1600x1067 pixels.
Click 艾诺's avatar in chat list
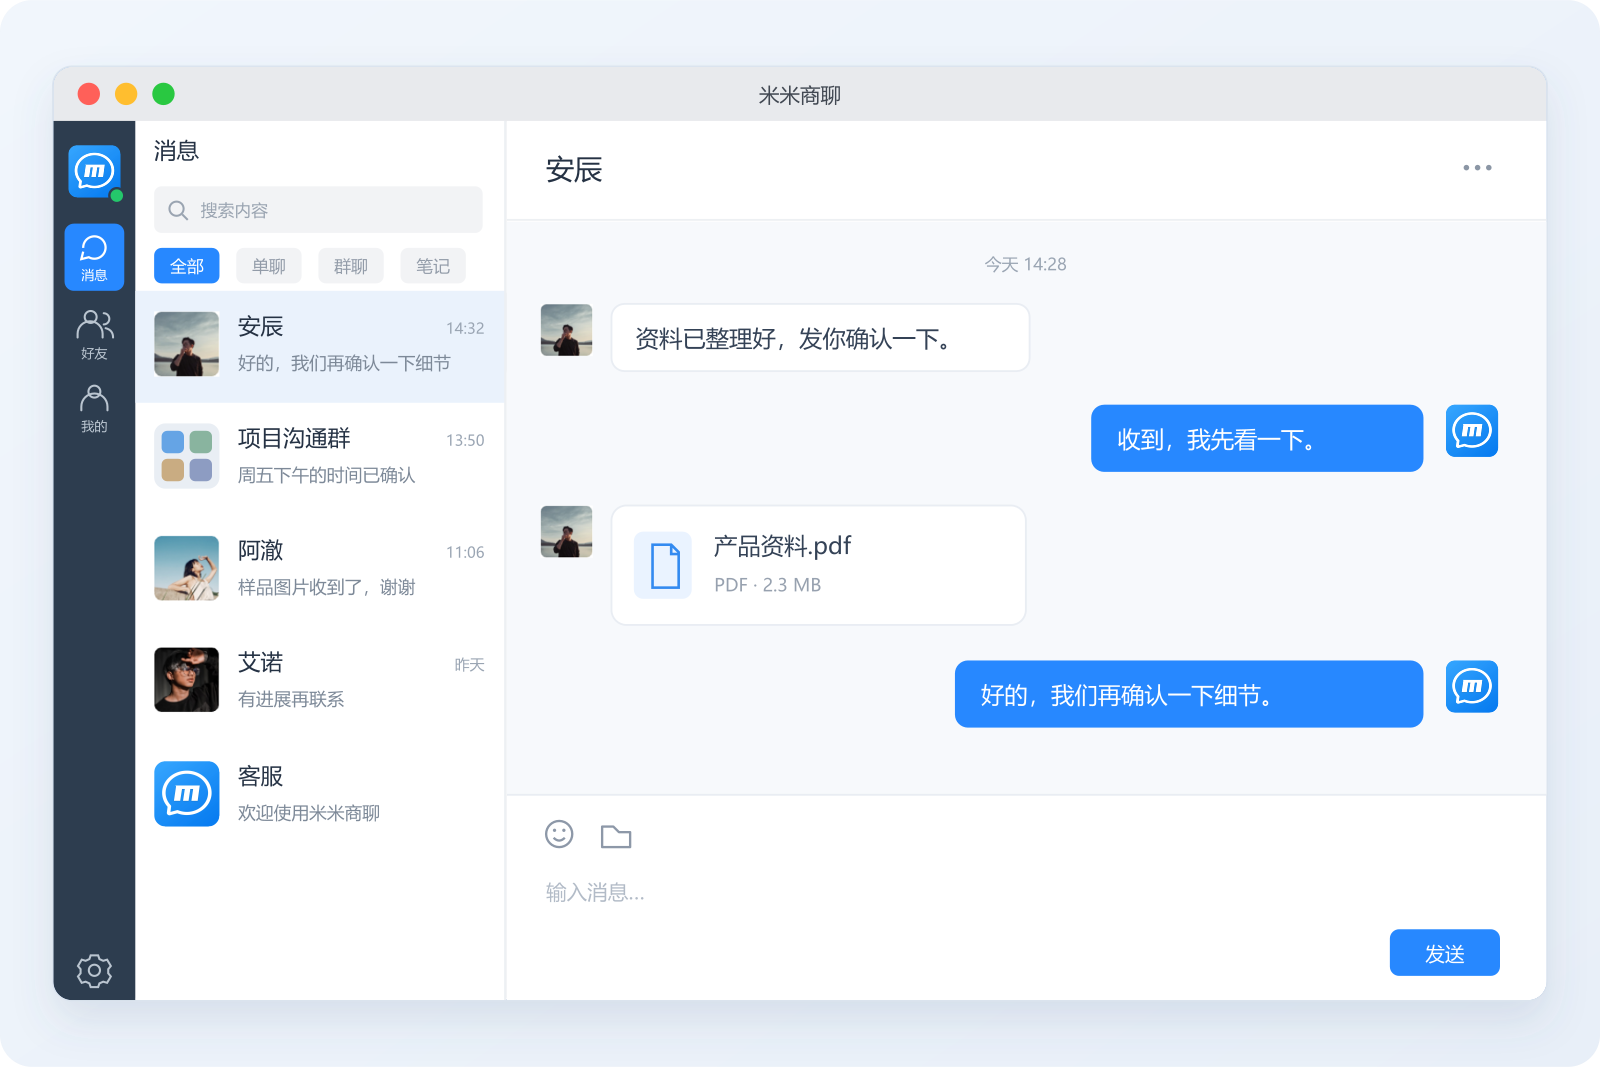tap(186, 680)
